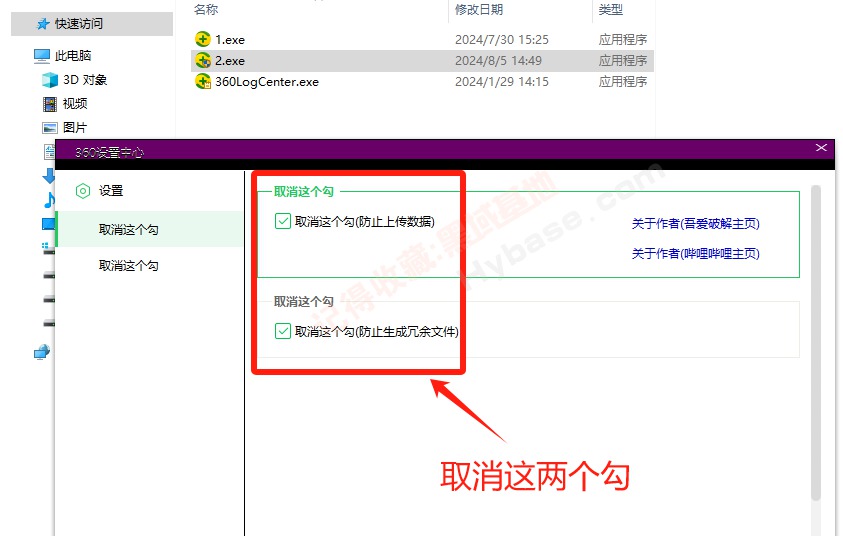This screenshot has width=843, height=537.
Task: Close the 360设置中心 window
Action: pyautogui.click(x=821, y=148)
